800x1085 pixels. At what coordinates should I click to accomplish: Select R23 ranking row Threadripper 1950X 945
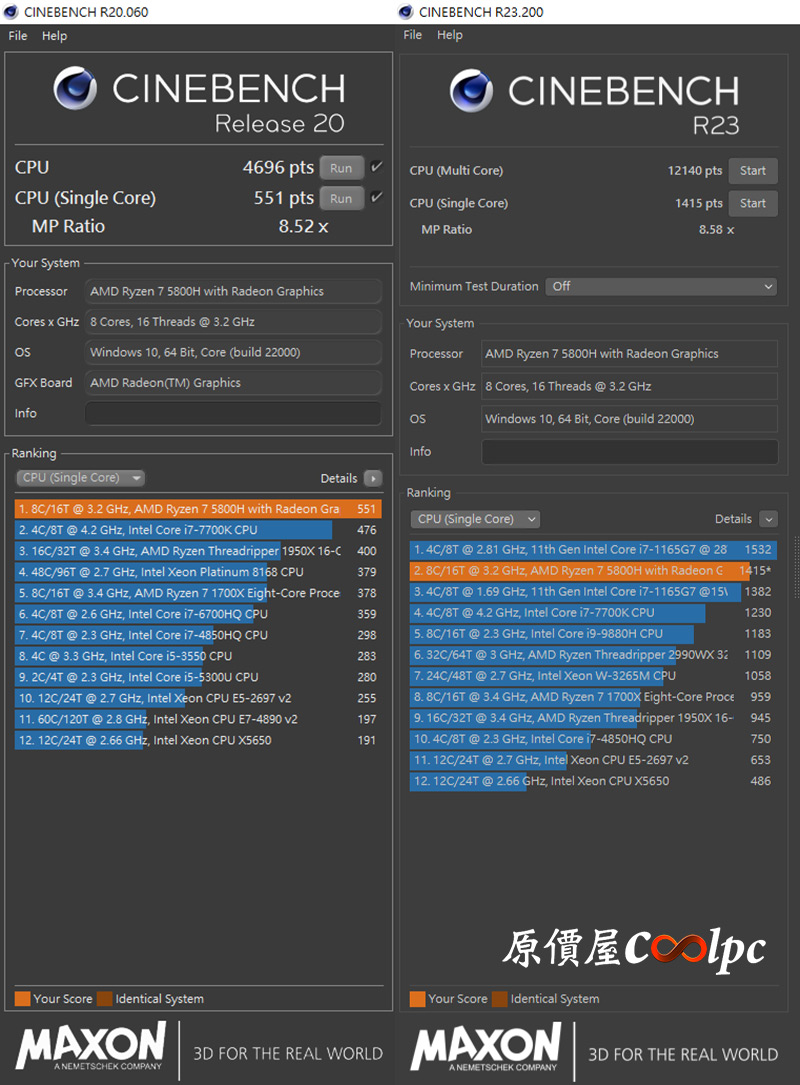pyautogui.click(x=593, y=718)
